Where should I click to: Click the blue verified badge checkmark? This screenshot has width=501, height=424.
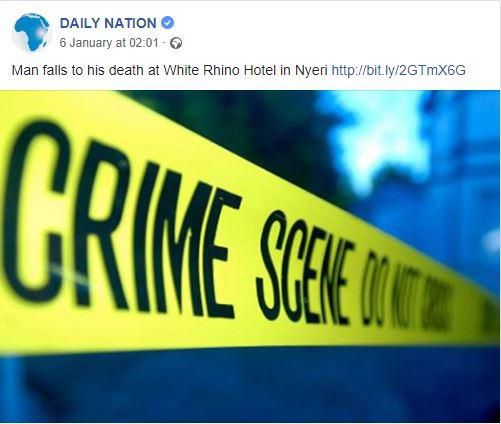click(167, 23)
